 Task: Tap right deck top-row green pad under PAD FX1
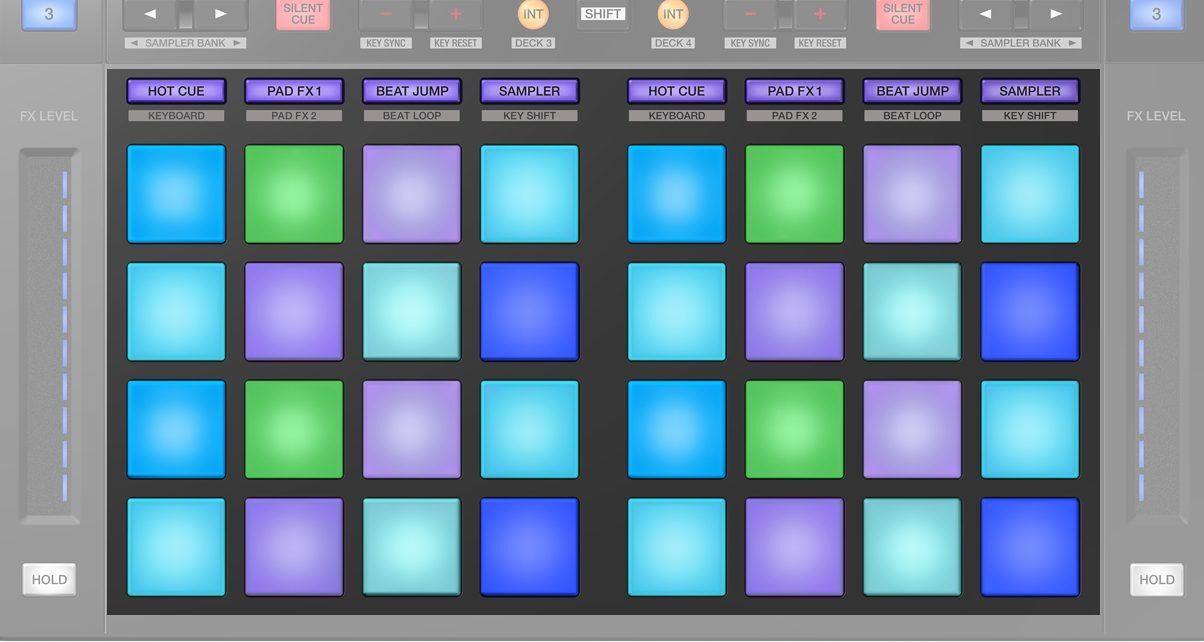(795, 194)
